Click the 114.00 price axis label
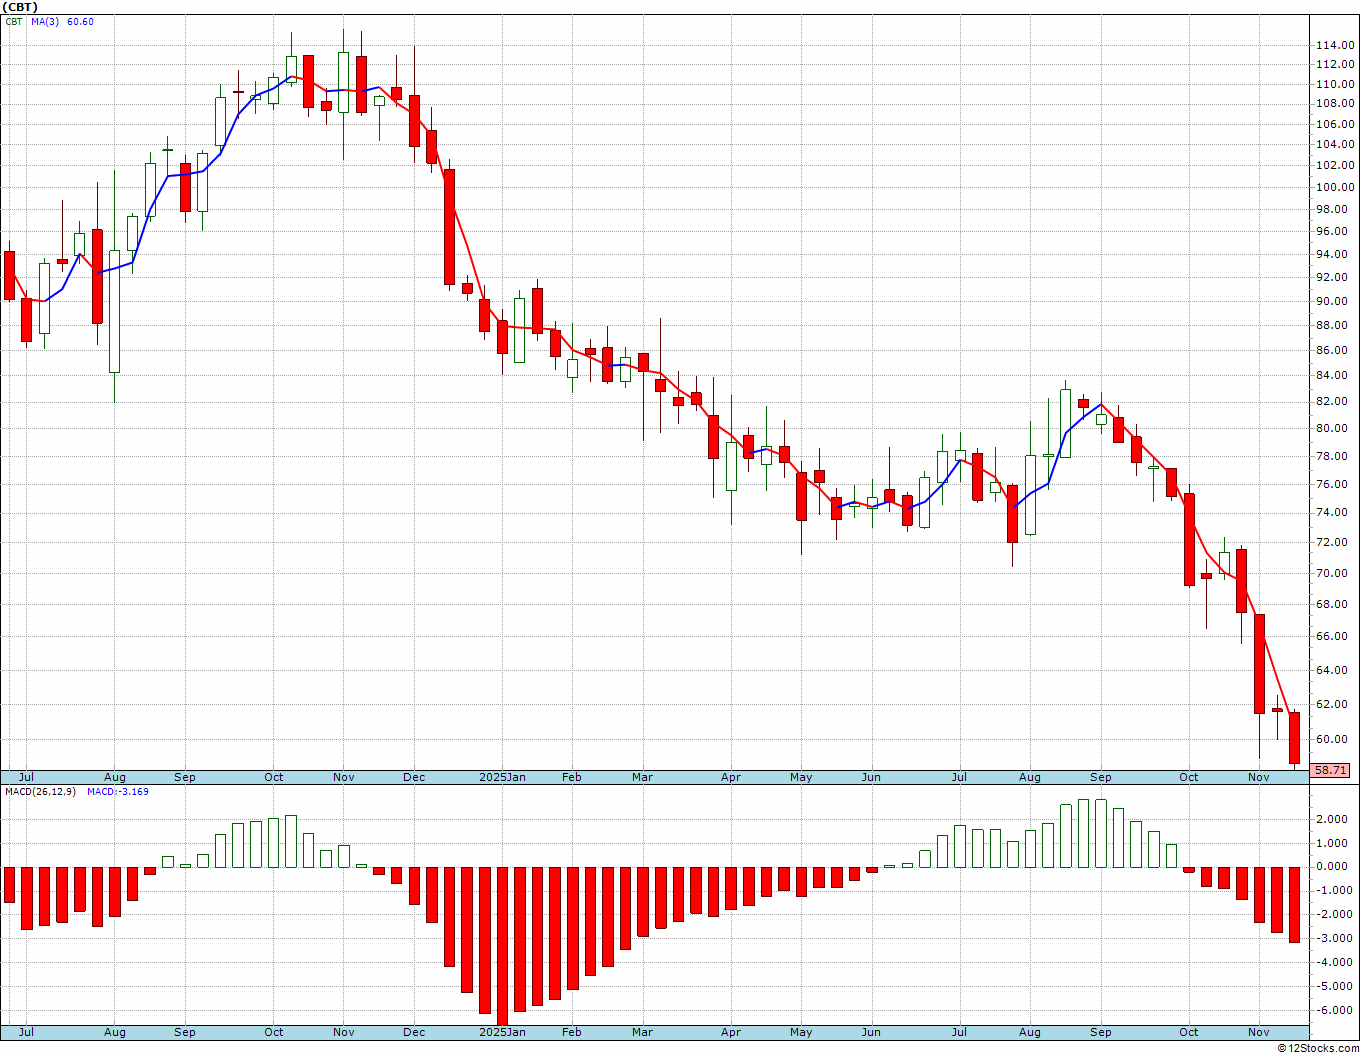The image size is (1360, 1056). coord(1335,46)
